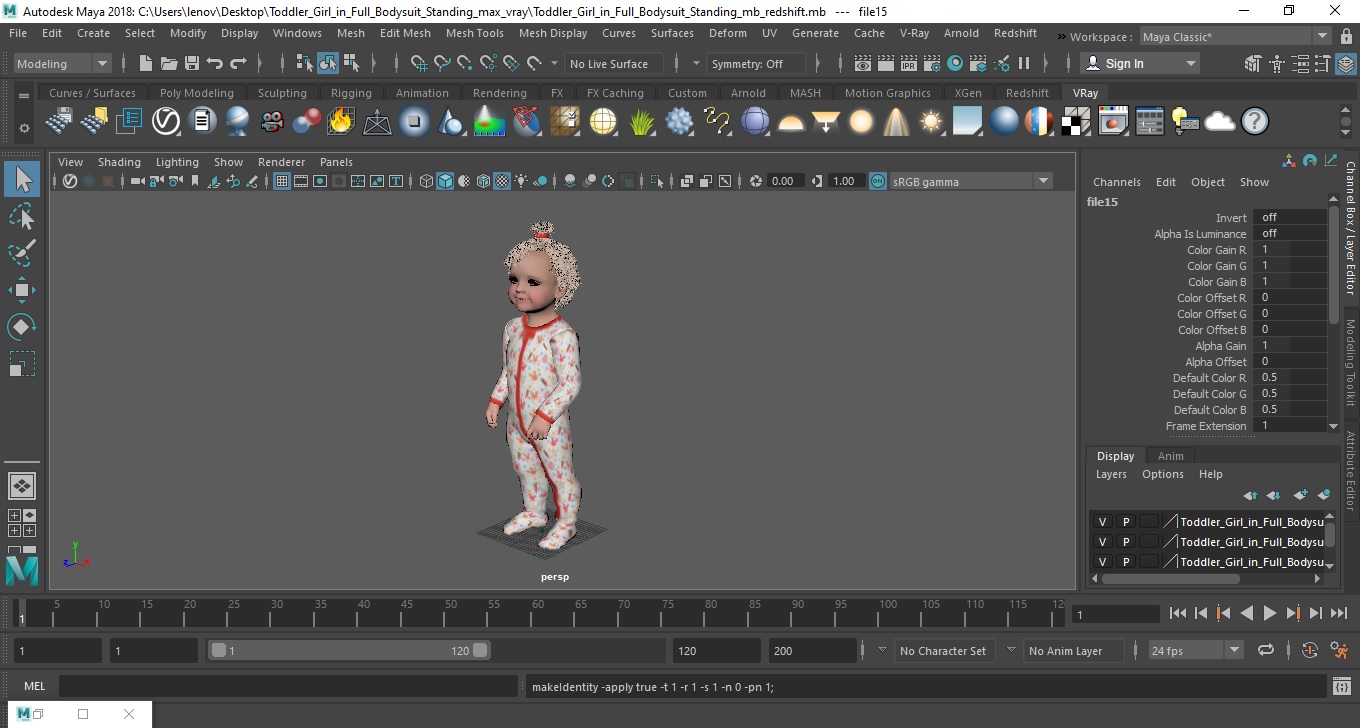Image resolution: width=1360 pixels, height=728 pixels.
Task: Create a V-Ray sphere light from shelf
Action: point(860,122)
